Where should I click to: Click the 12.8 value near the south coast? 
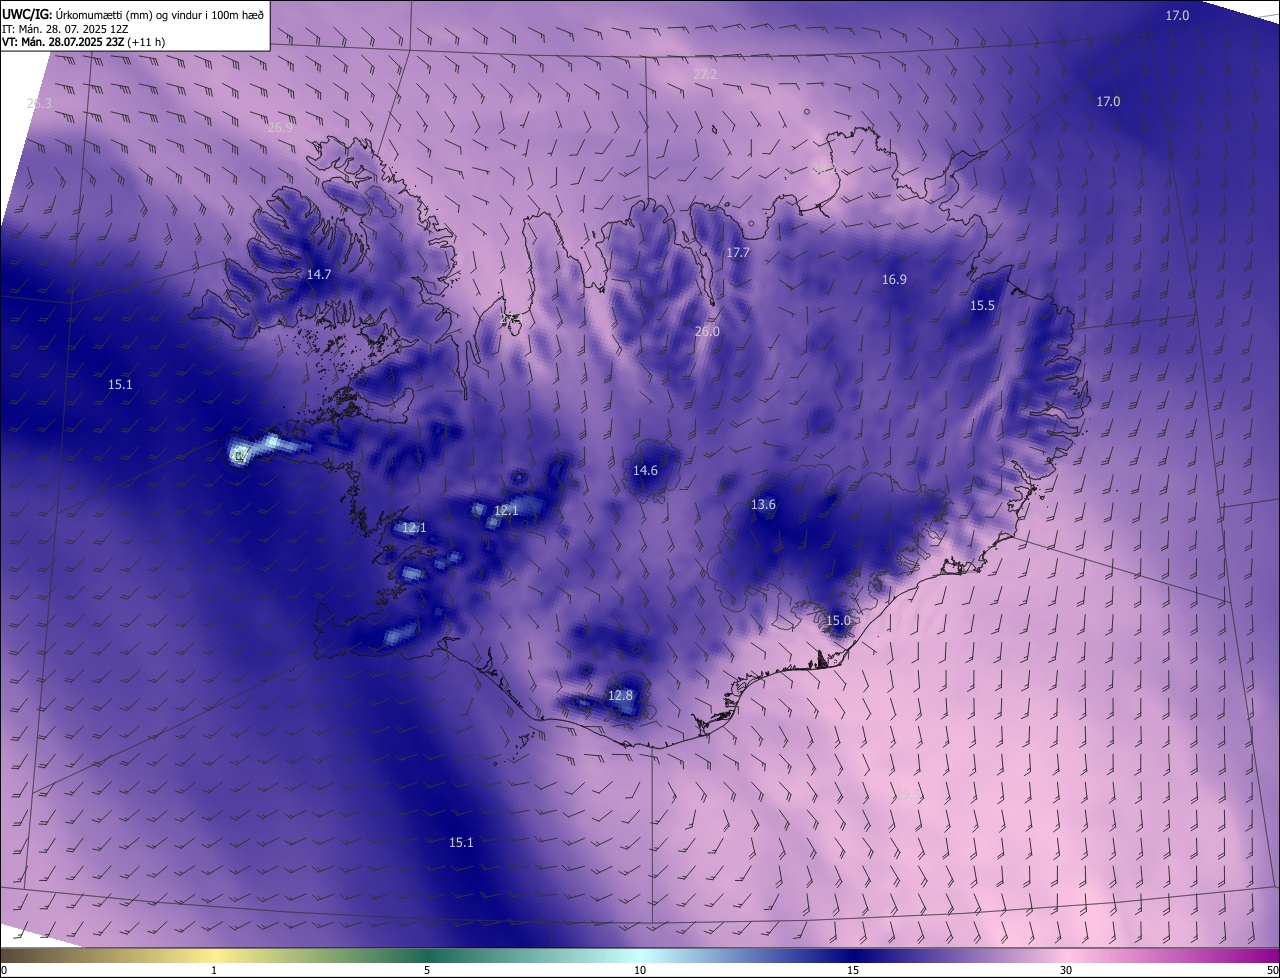tap(620, 696)
